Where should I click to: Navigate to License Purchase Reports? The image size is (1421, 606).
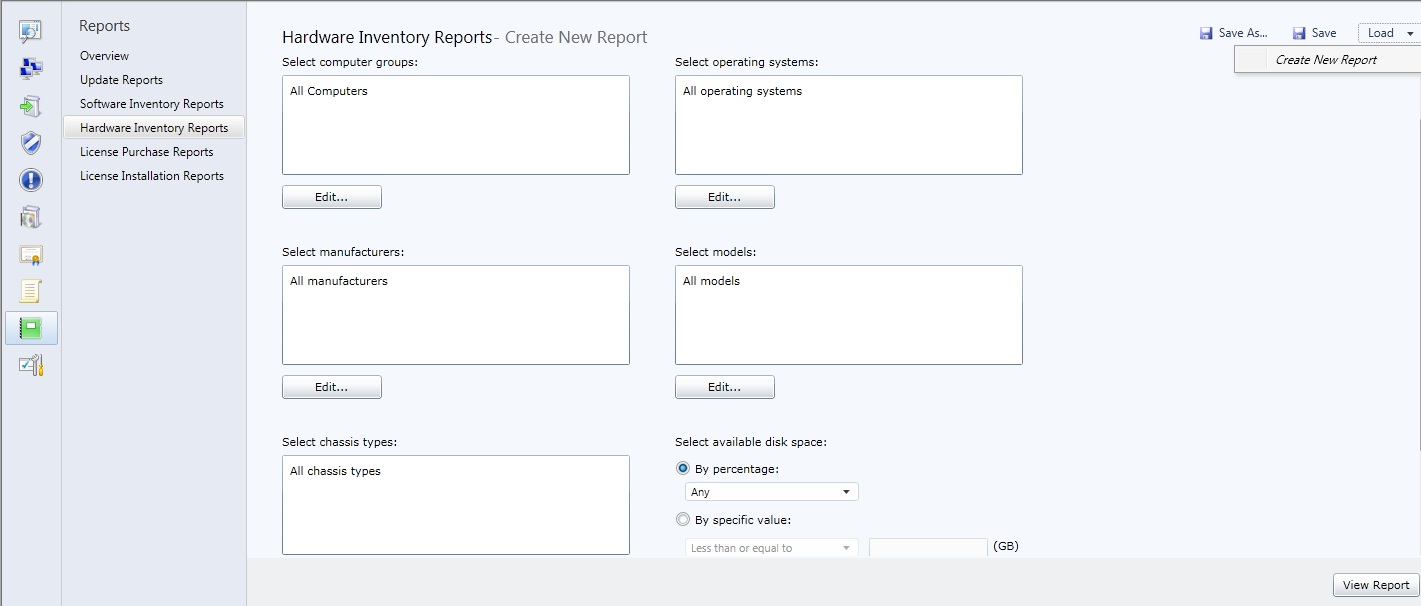(147, 152)
